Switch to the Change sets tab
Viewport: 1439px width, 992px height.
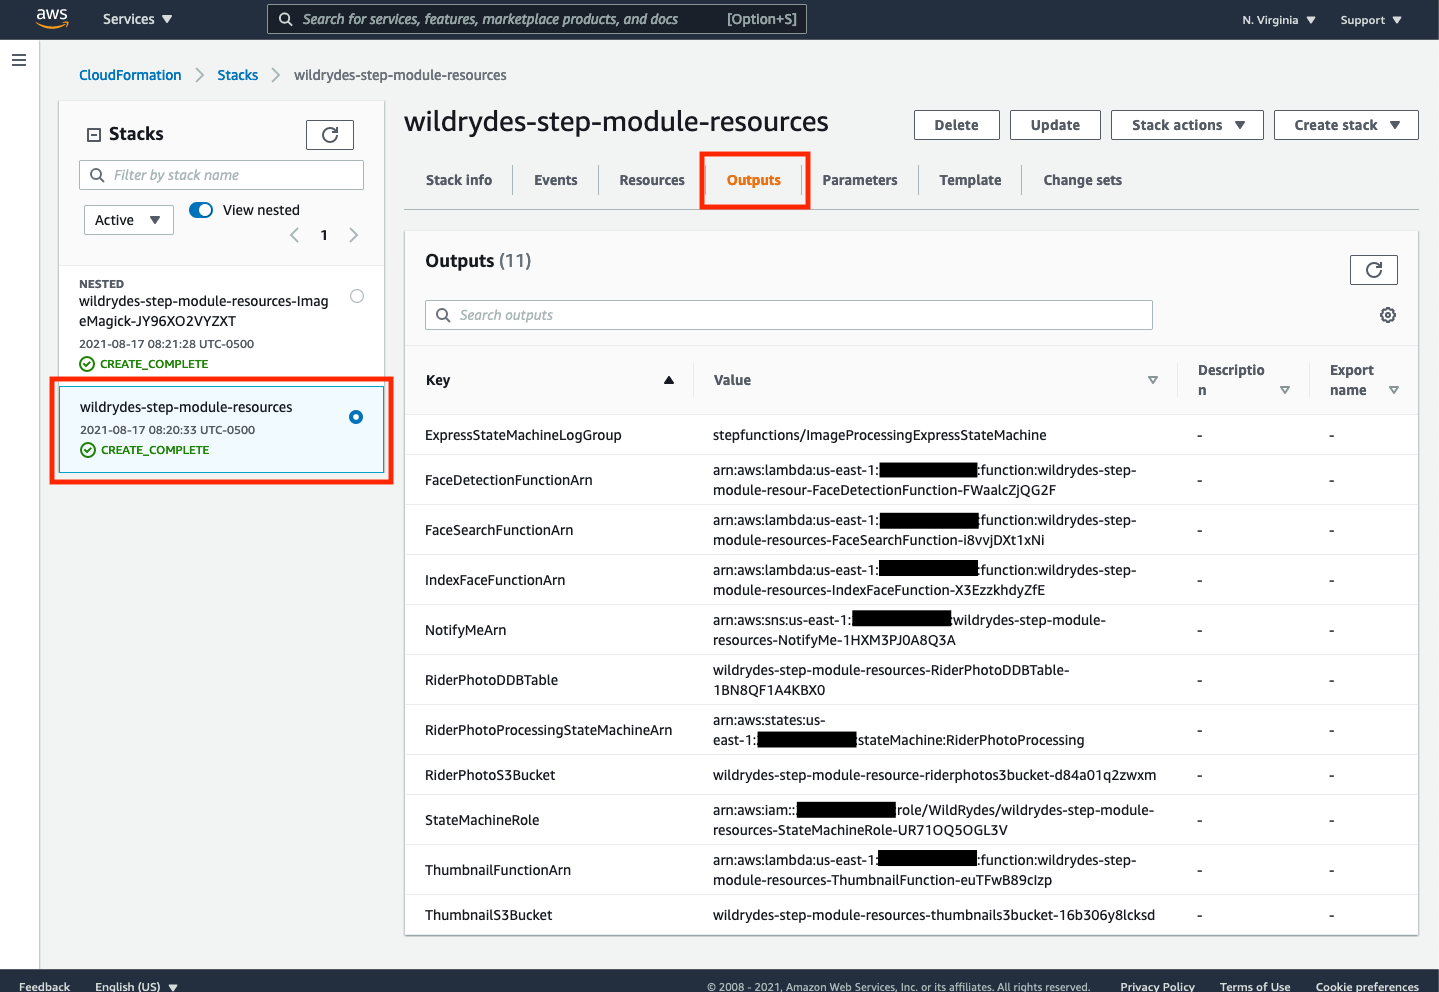[1082, 180]
